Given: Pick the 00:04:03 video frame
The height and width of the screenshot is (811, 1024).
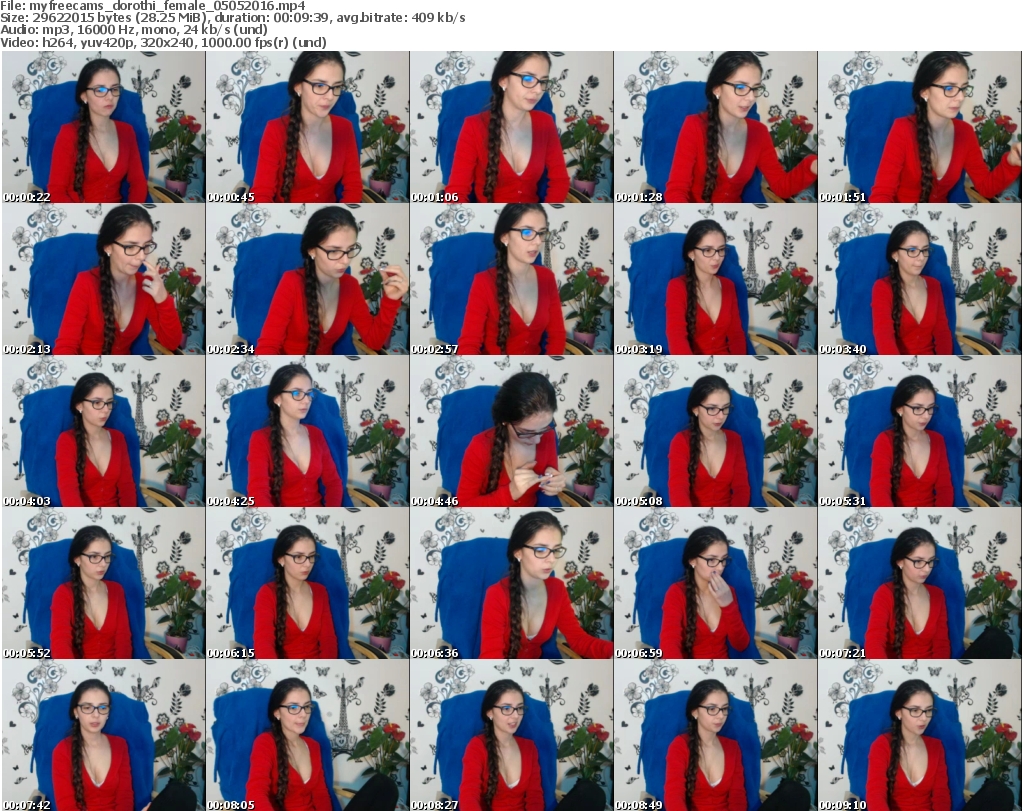Looking at the screenshot, I should point(103,432).
